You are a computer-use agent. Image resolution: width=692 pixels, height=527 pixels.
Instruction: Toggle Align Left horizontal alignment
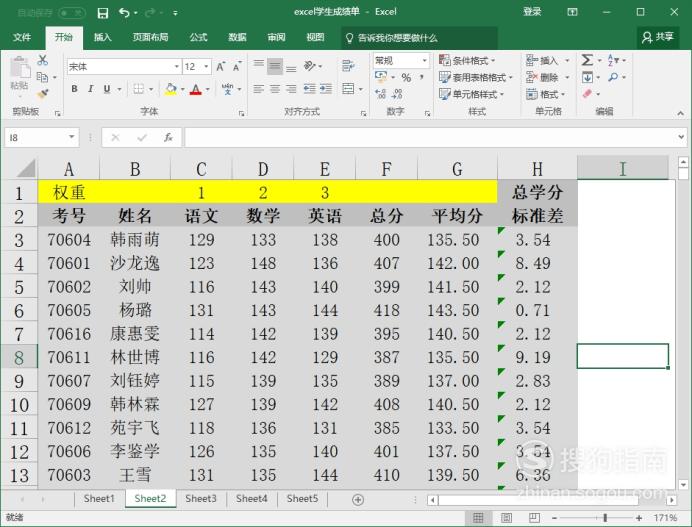point(259,89)
